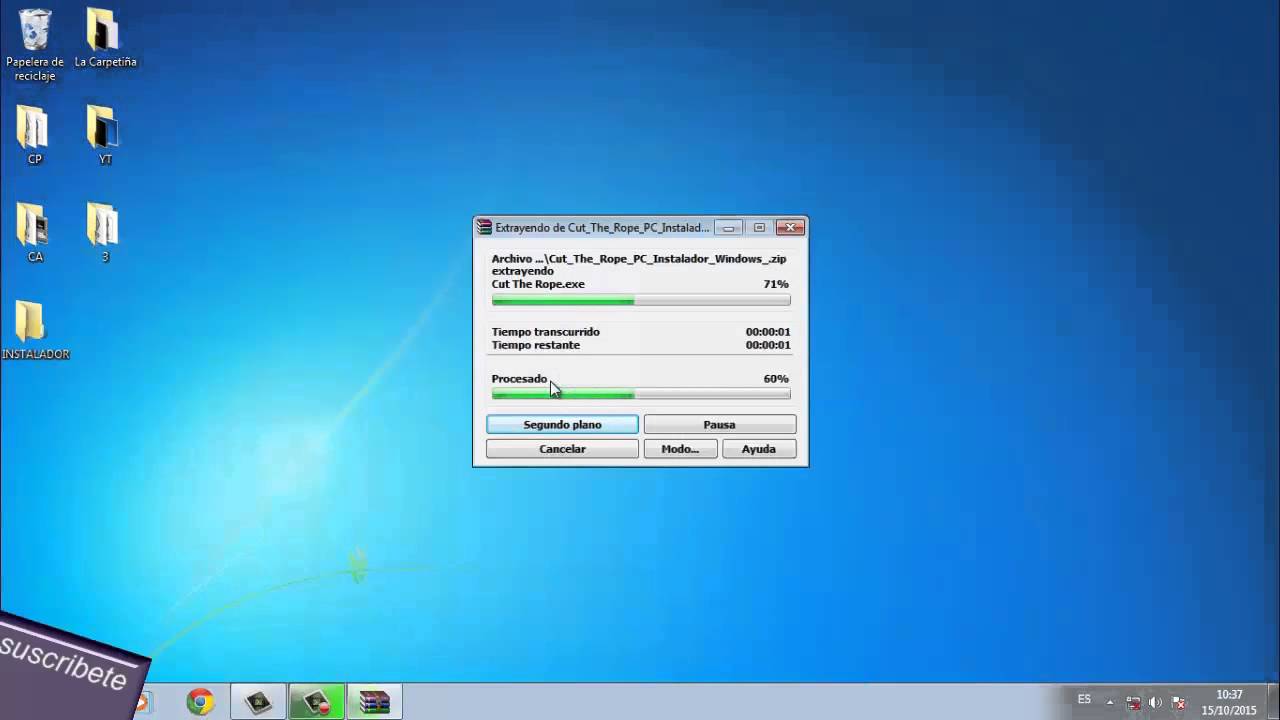Select the La Carpetiña folder

point(105,38)
